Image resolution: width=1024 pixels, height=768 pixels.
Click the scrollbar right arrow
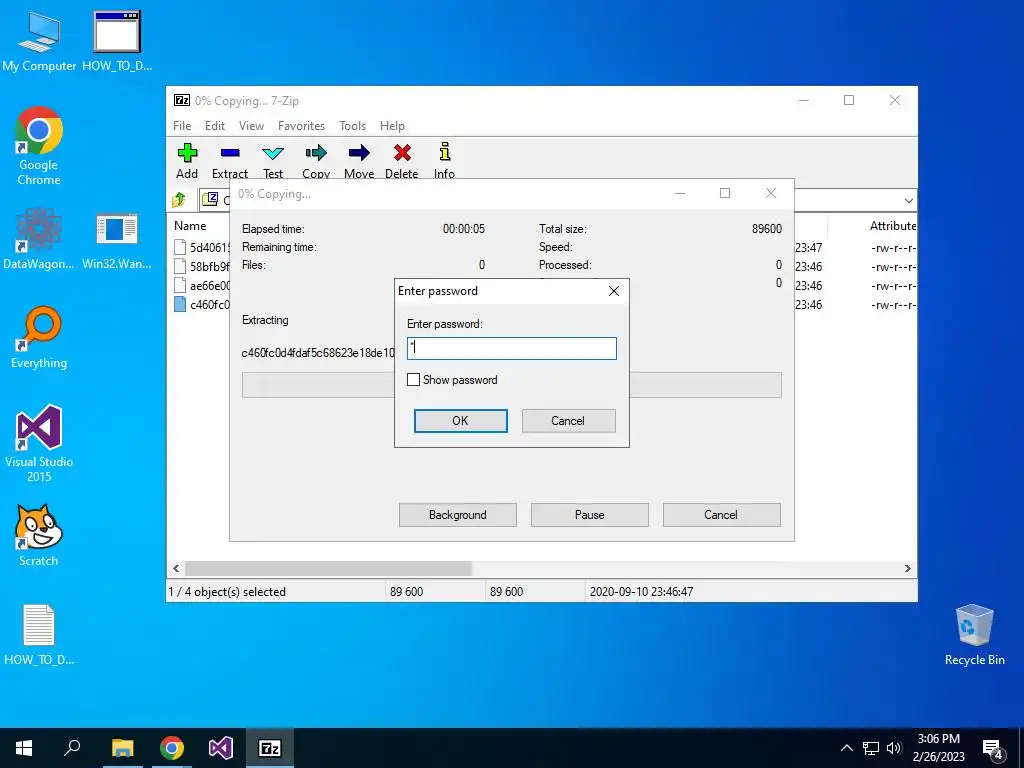point(908,568)
